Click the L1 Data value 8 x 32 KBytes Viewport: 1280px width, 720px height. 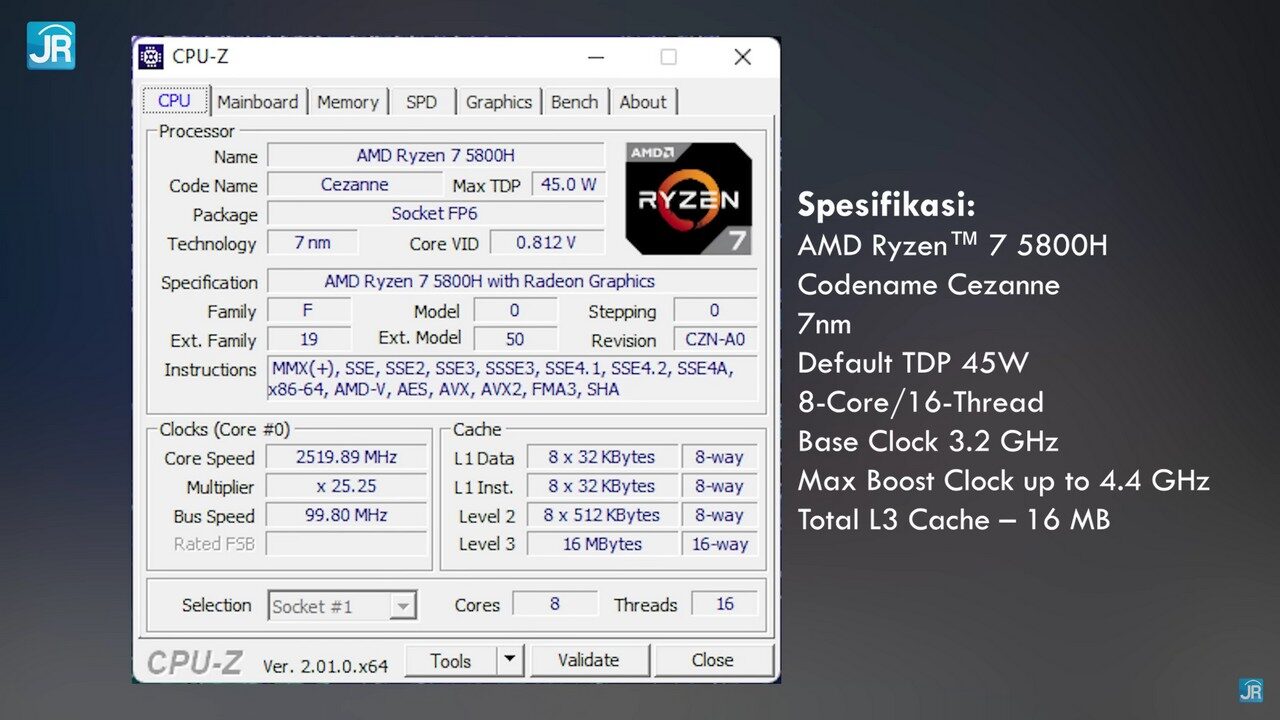(x=602, y=458)
